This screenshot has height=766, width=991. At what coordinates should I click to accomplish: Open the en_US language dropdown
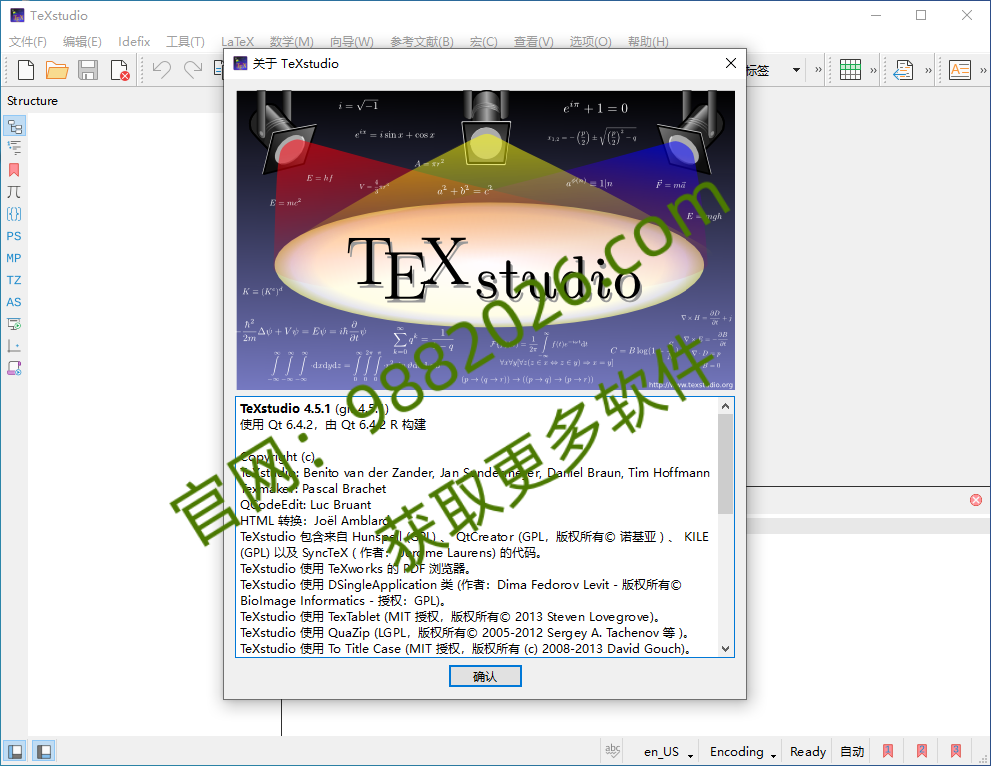click(667, 751)
